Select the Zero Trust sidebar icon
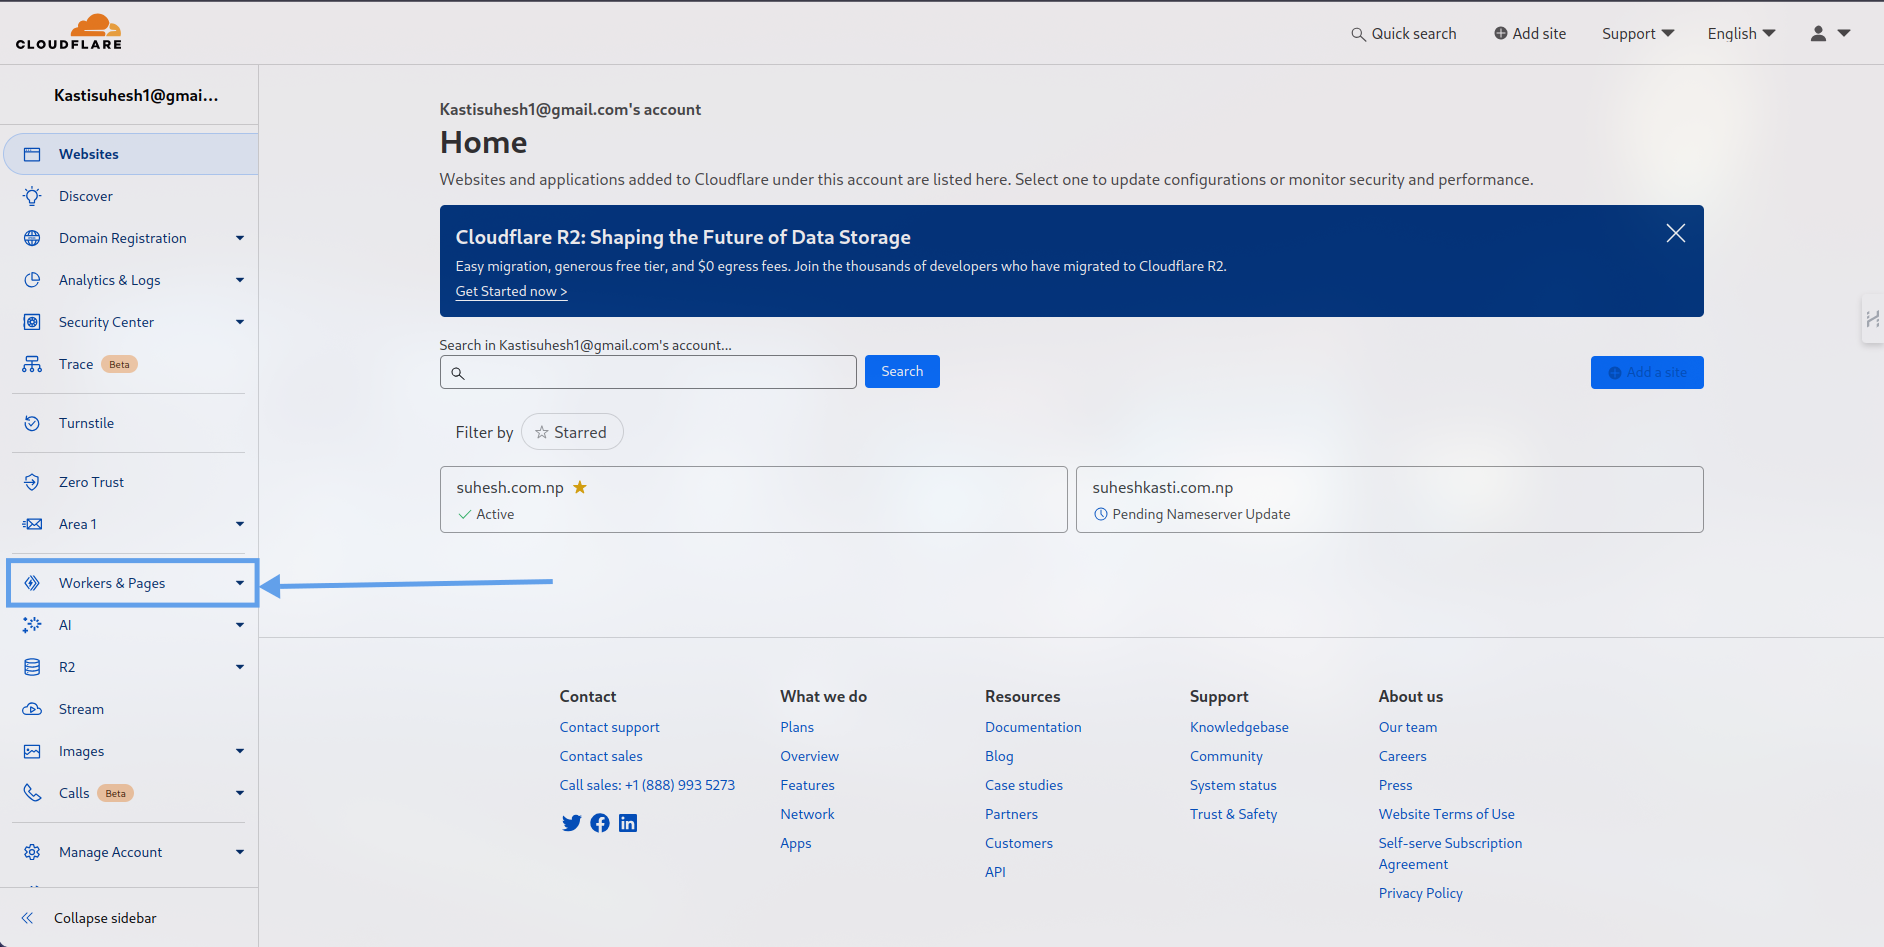The image size is (1884, 947). [33, 481]
